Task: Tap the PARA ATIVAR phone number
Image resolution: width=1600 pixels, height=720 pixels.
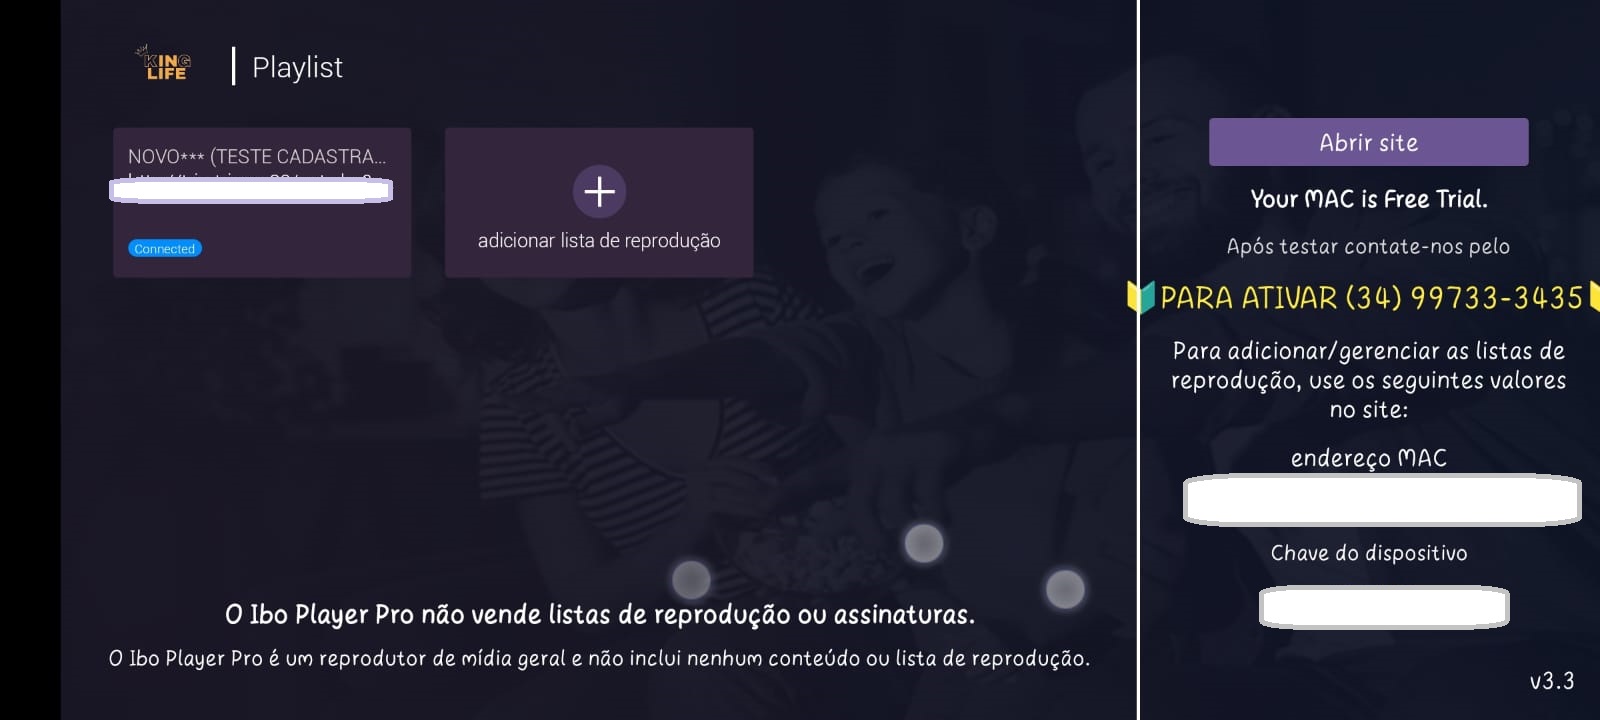Action: [x=1464, y=297]
